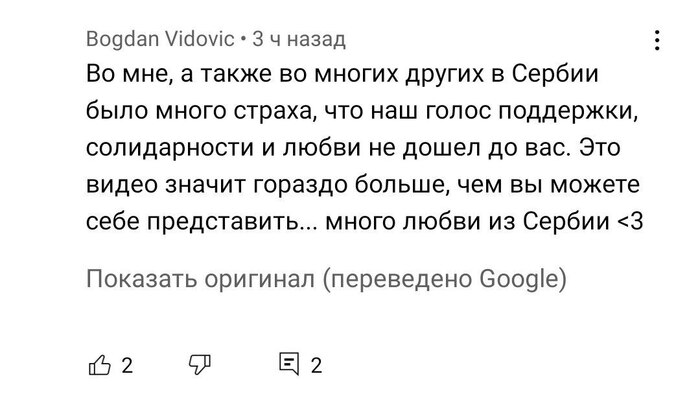Click 'Показать оригинал' to show original
Screen dimensions: 700x409
click(x=201, y=278)
